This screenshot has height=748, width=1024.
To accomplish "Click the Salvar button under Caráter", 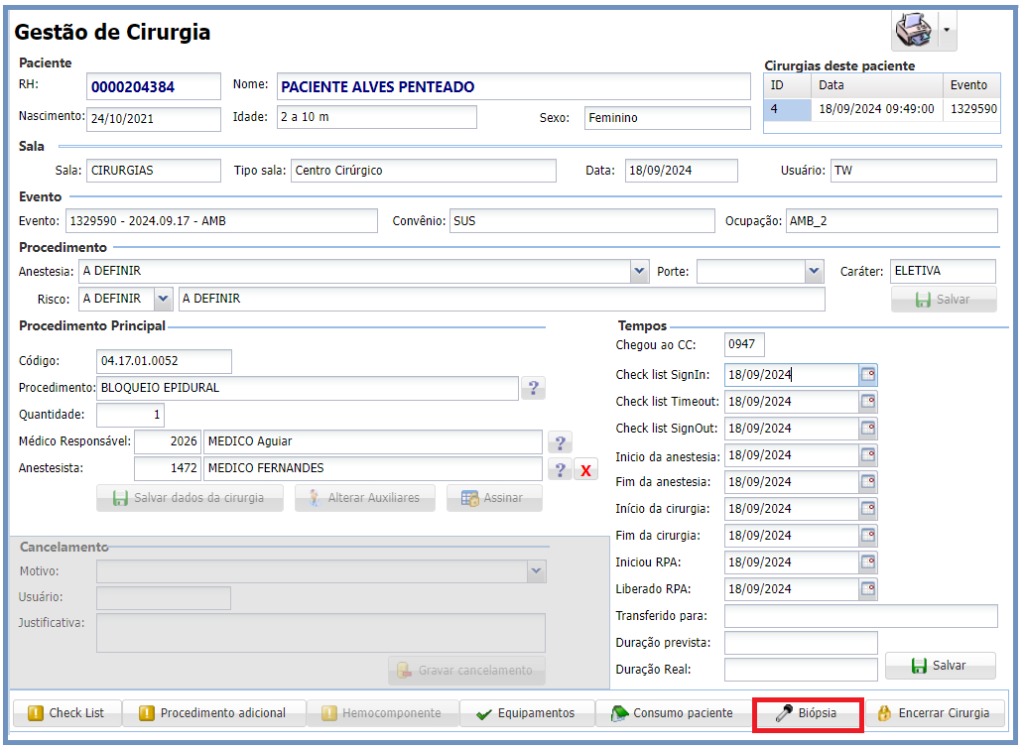I will click(x=944, y=299).
